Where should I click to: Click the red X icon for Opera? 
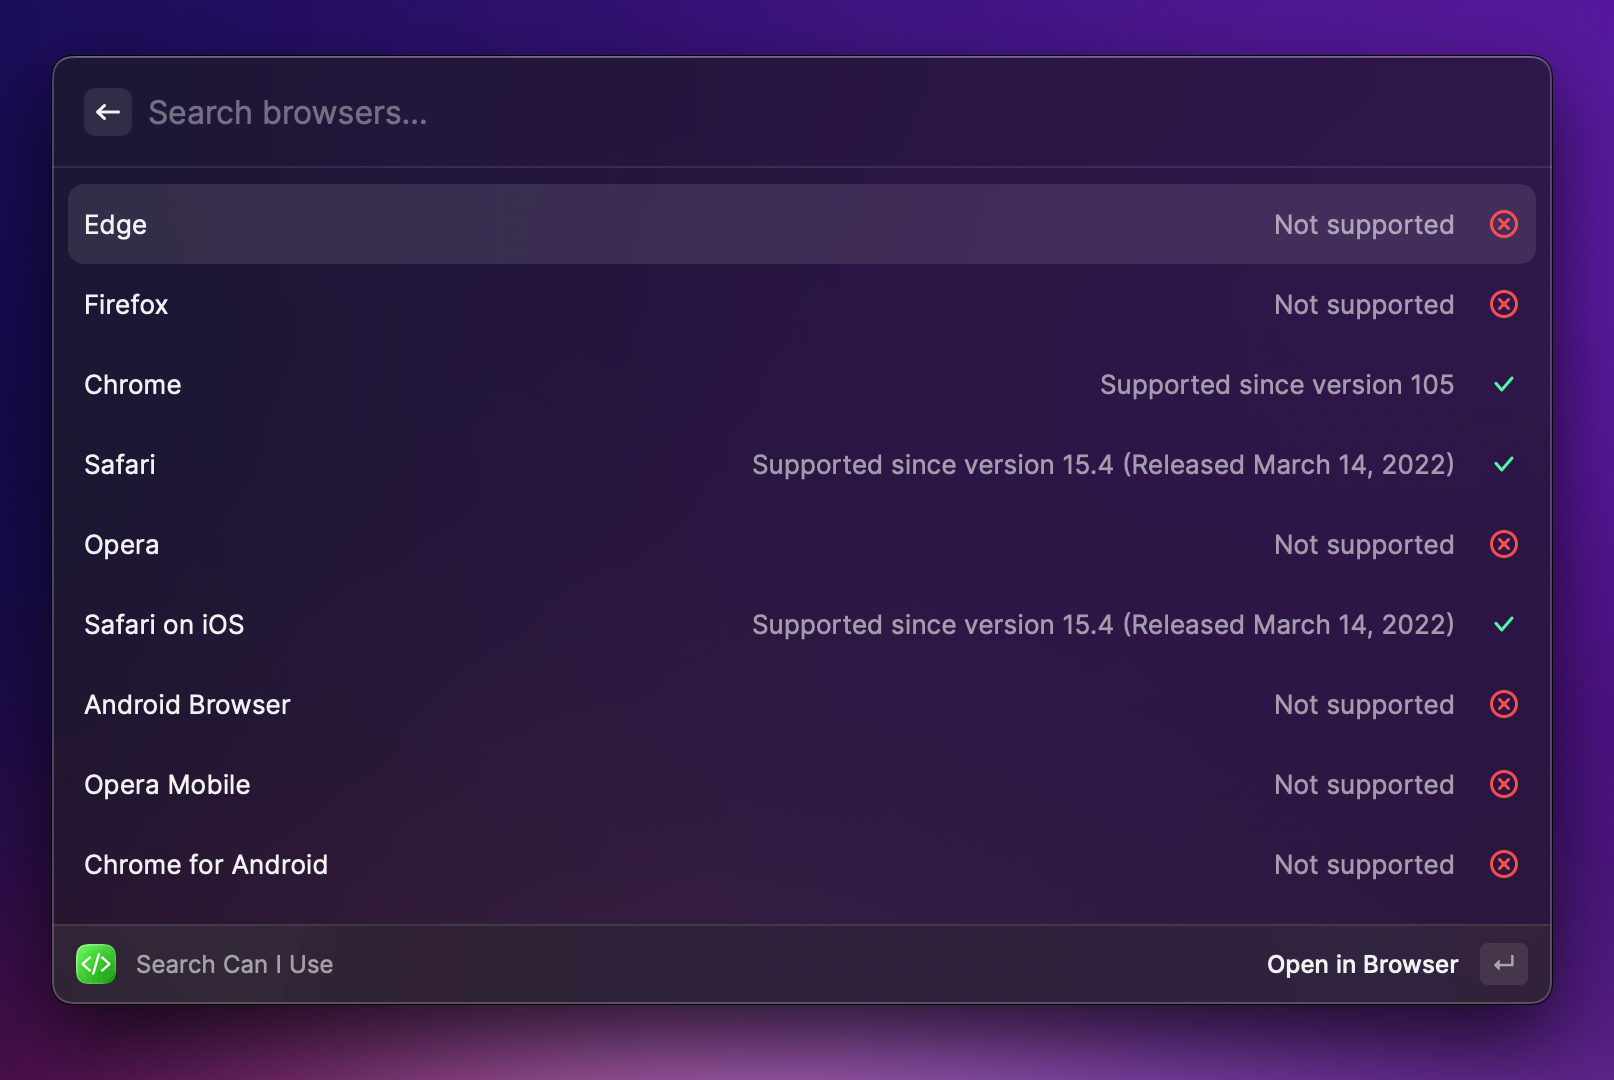pos(1503,544)
